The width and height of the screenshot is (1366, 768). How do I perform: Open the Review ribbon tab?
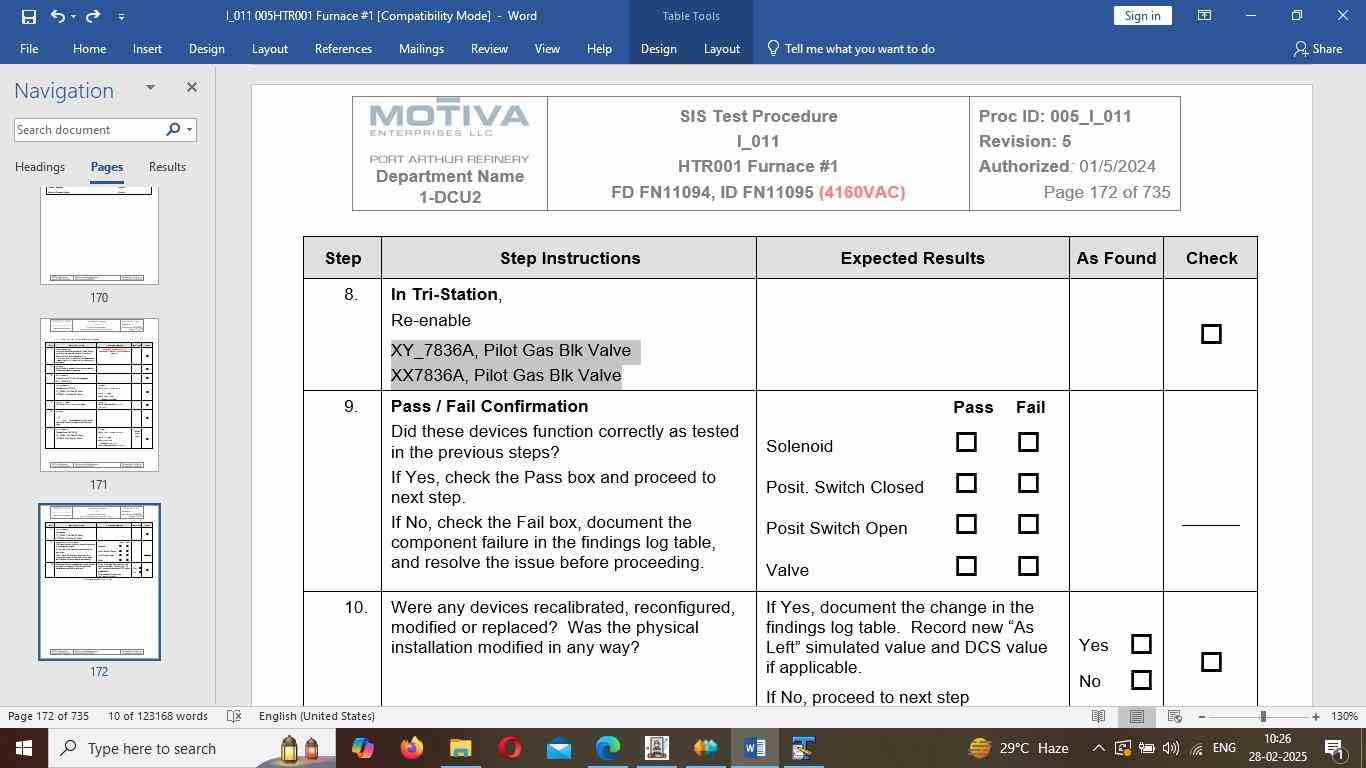tap(489, 49)
